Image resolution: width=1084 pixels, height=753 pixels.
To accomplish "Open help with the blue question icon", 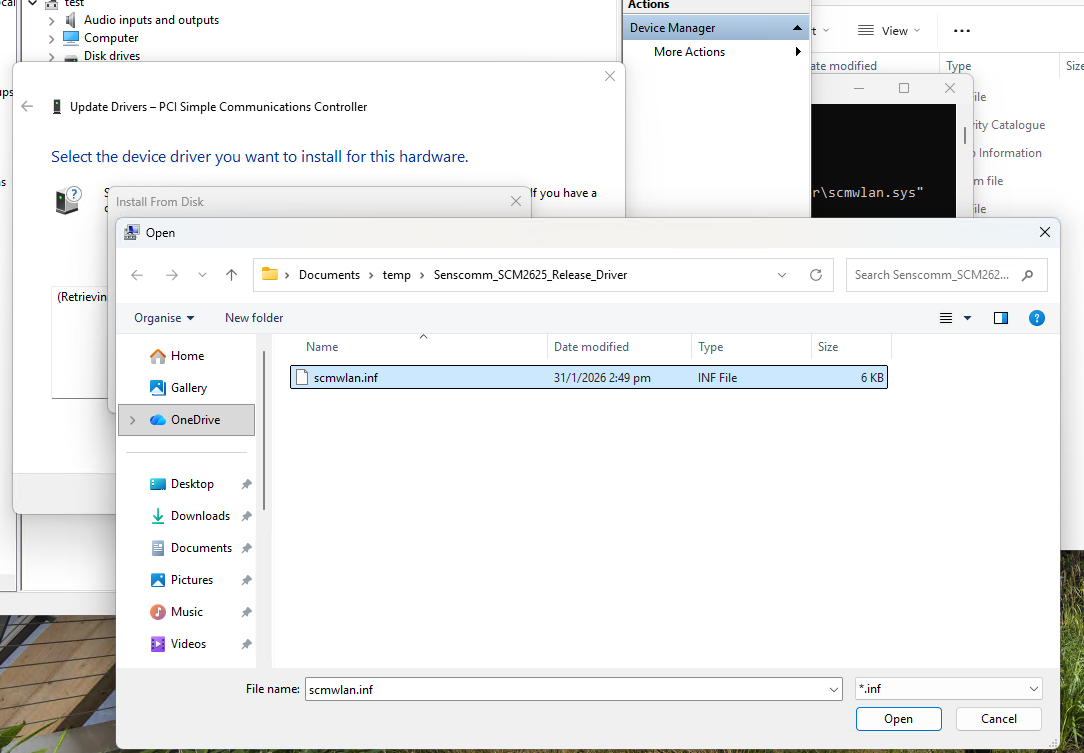I will (x=1036, y=318).
